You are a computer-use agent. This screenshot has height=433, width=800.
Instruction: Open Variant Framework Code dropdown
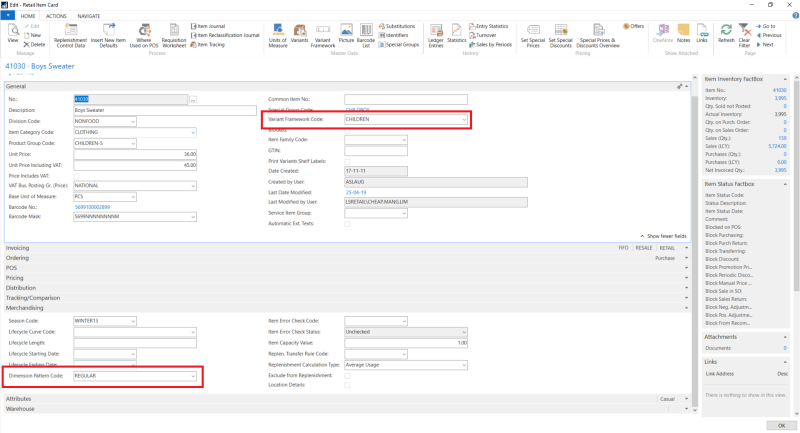[464, 119]
